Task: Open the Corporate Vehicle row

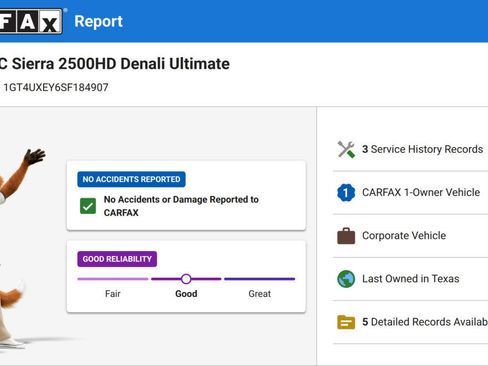Action: 410,236
